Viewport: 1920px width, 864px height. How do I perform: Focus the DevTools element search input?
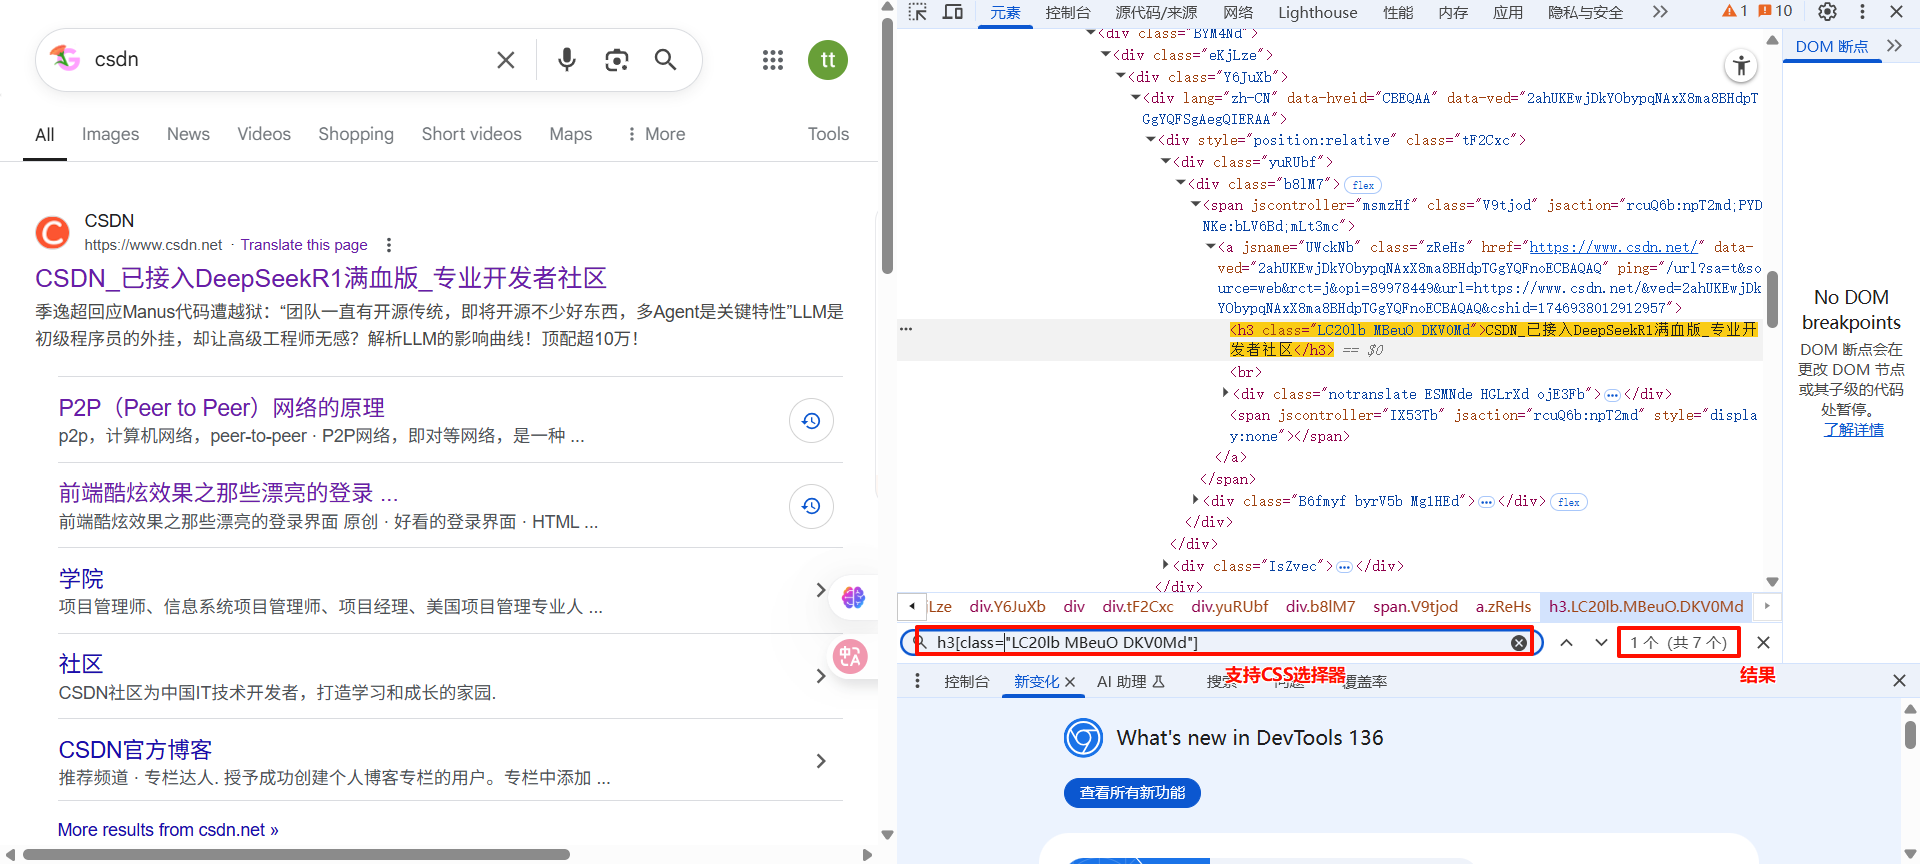click(1220, 643)
